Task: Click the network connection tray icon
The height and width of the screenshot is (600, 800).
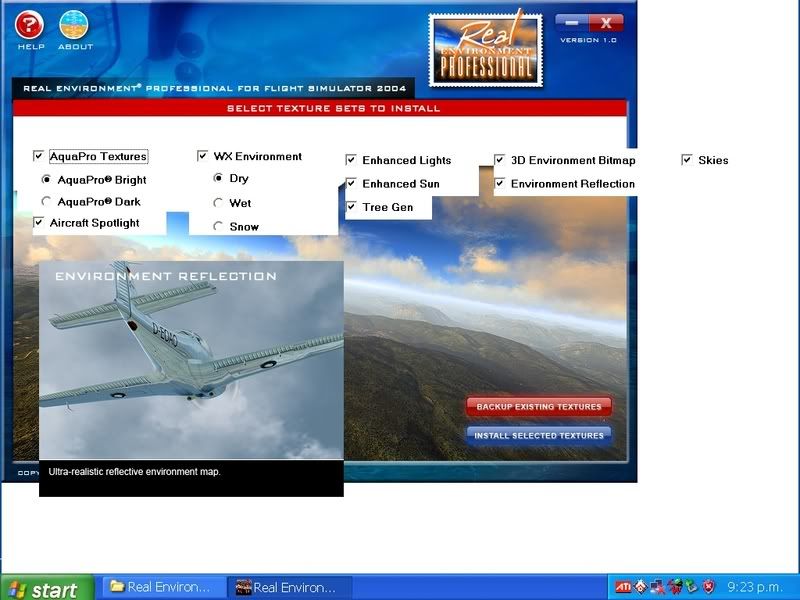Action: 657,587
